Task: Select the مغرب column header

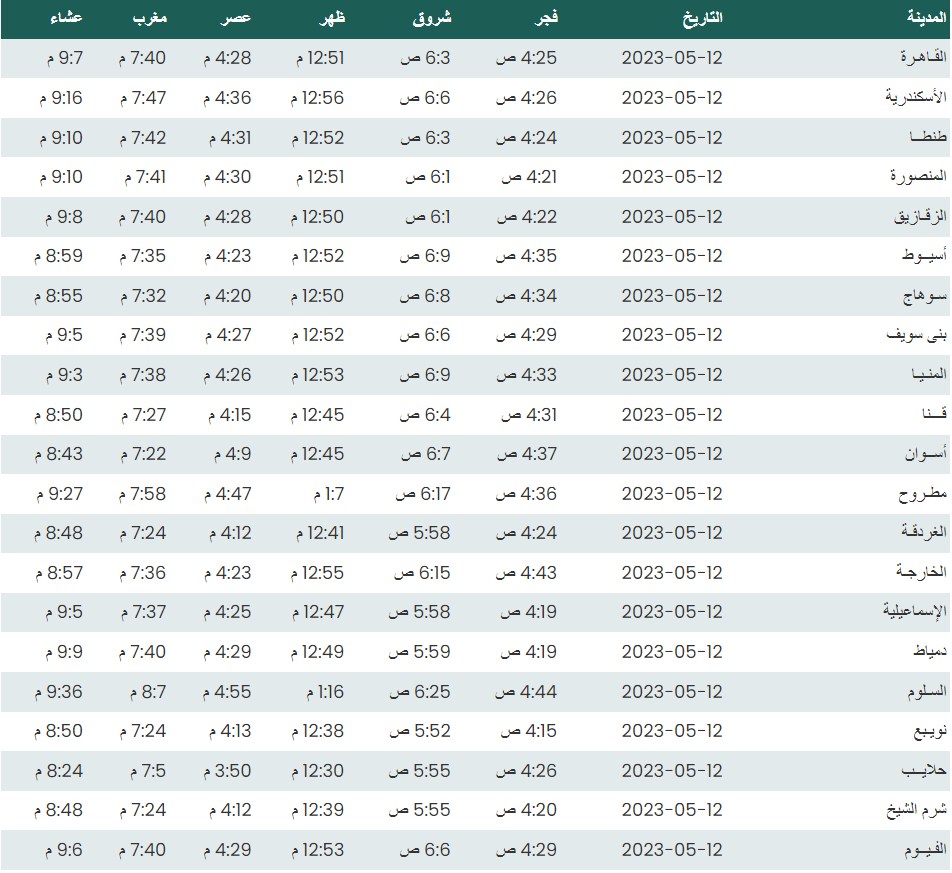Action: tap(149, 18)
